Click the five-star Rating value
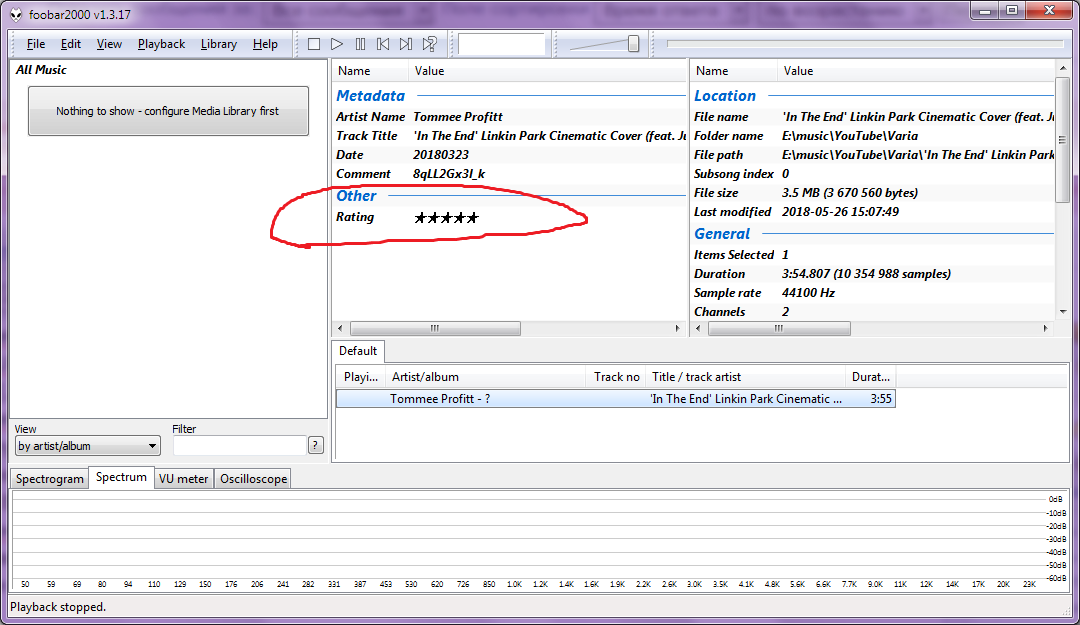 click(446, 218)
